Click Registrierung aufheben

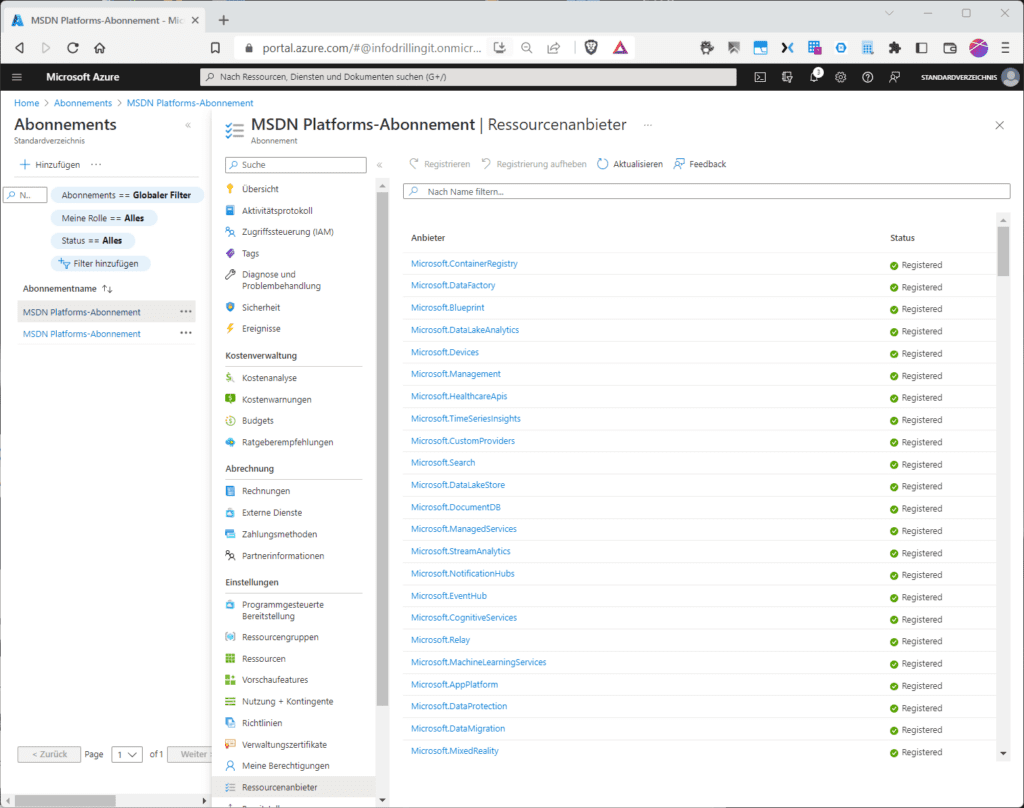[x=534, y=164]
